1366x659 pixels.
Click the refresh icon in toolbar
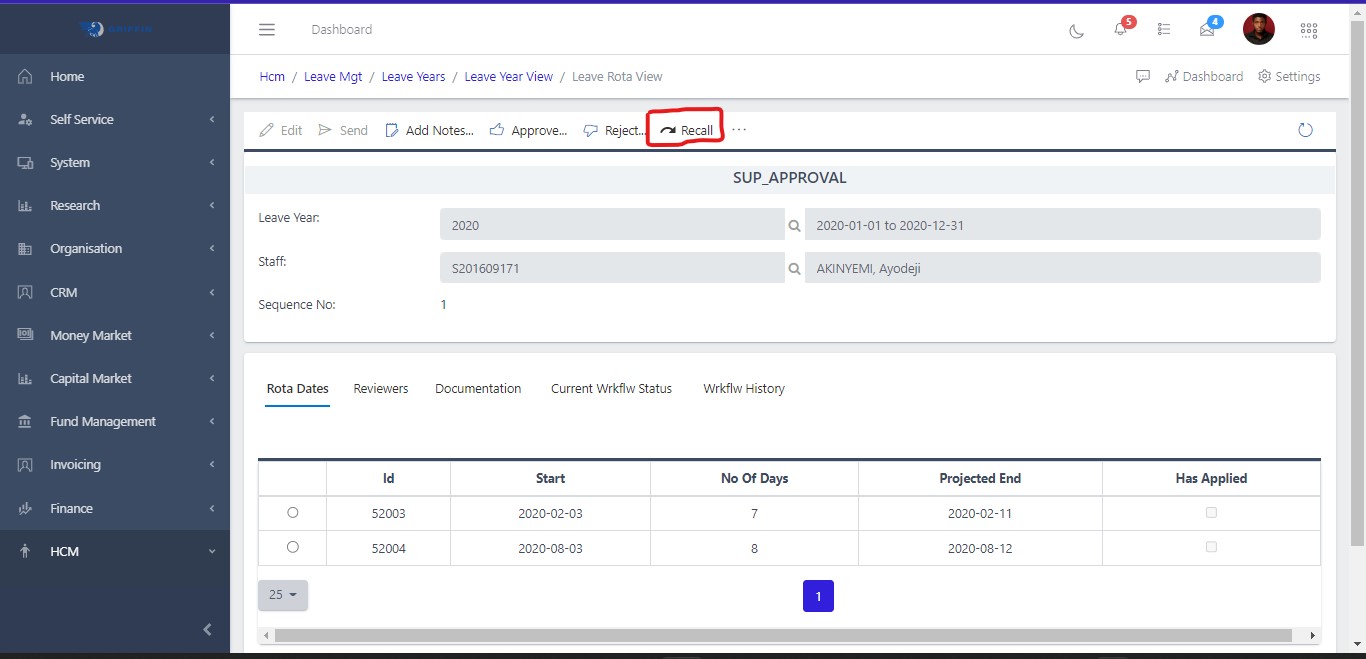click(x=1305, y=130)
